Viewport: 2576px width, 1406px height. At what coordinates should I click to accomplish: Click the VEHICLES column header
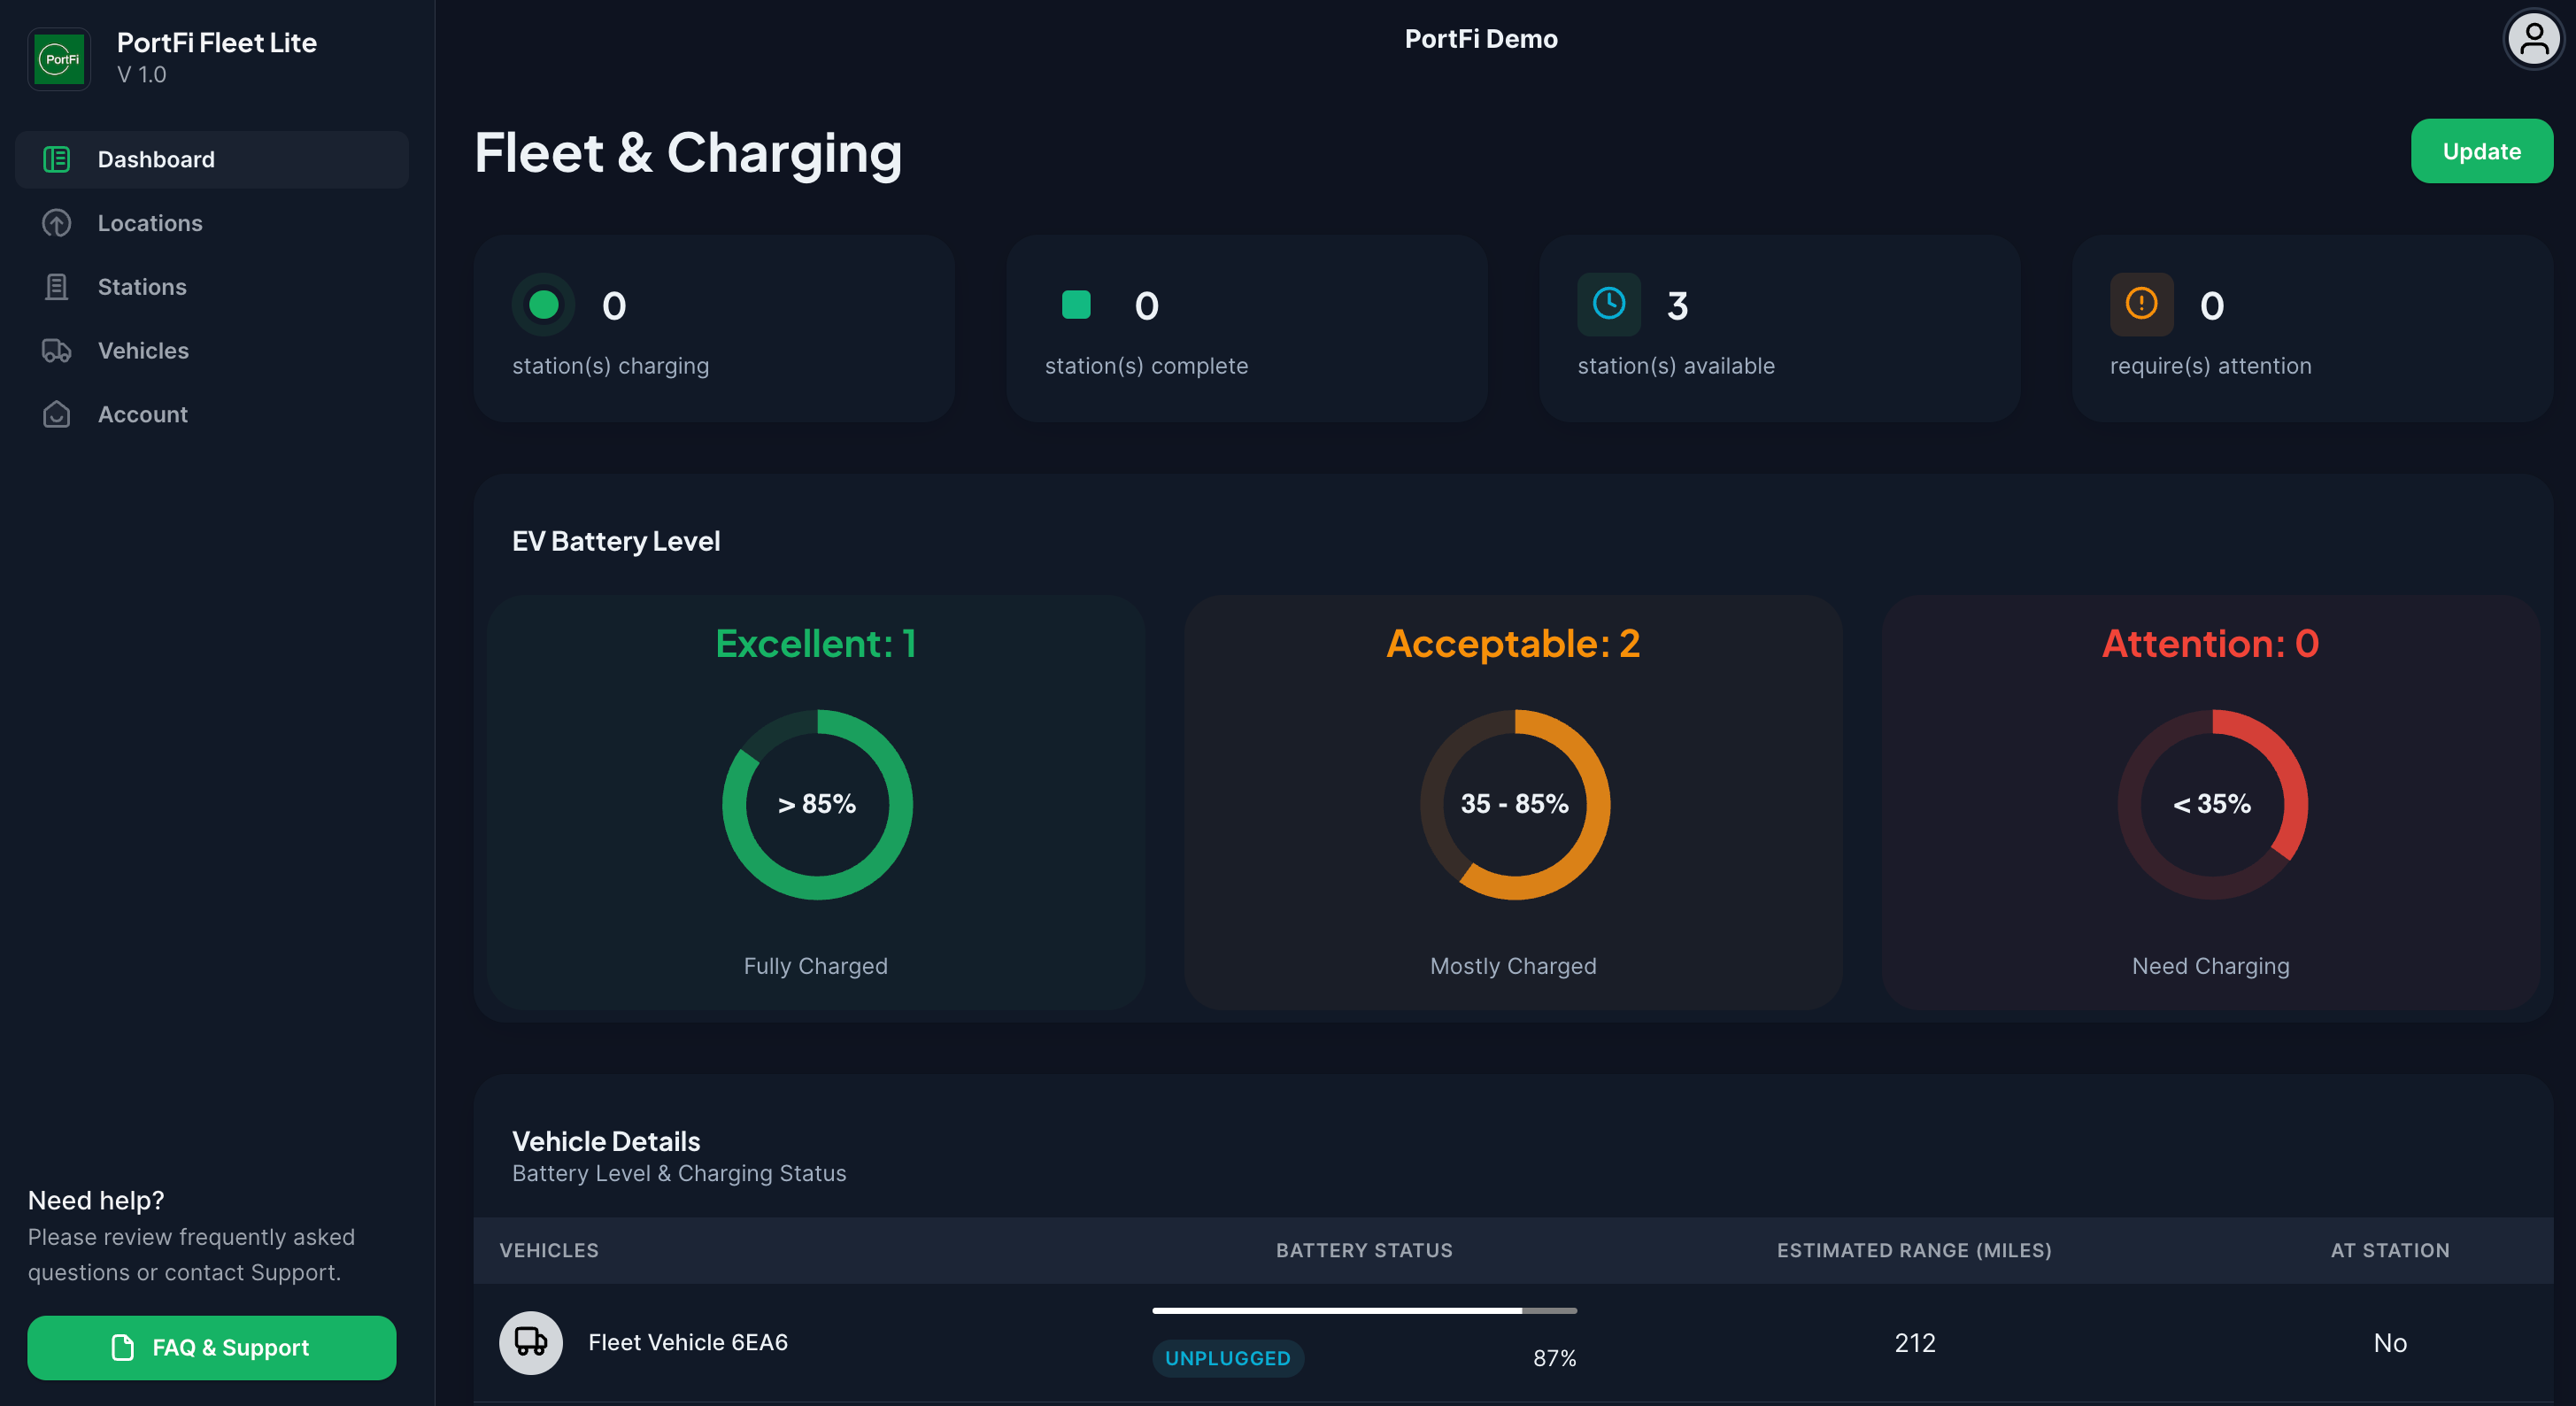[549, 1250]
